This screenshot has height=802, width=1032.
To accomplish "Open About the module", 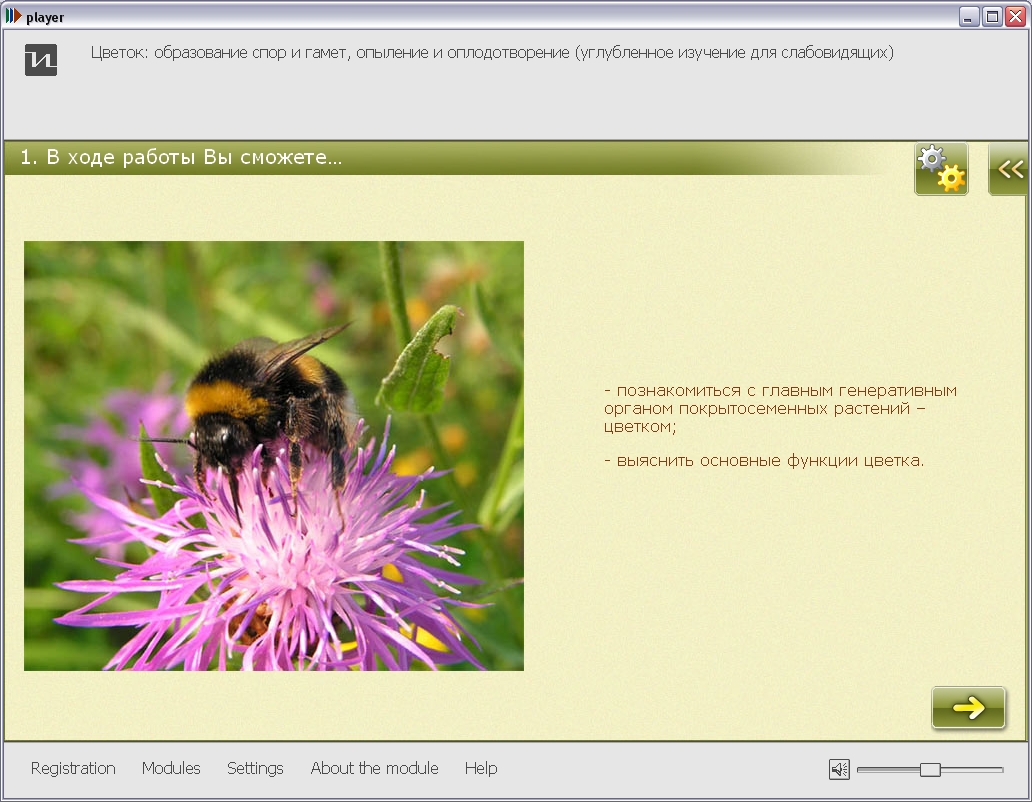I will click(374, 768).
